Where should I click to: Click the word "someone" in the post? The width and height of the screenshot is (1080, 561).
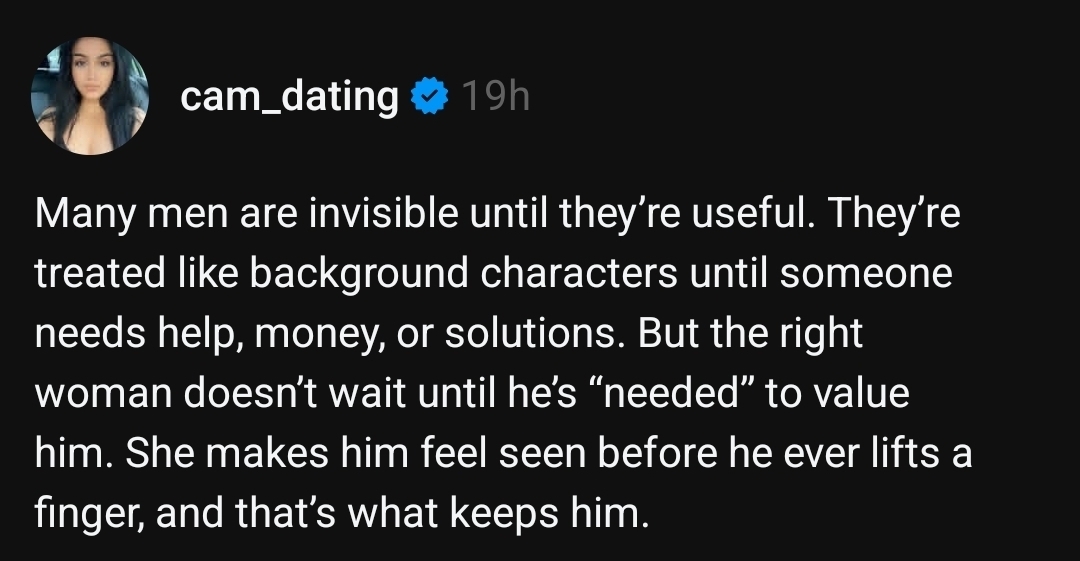[x=865, y=275]
